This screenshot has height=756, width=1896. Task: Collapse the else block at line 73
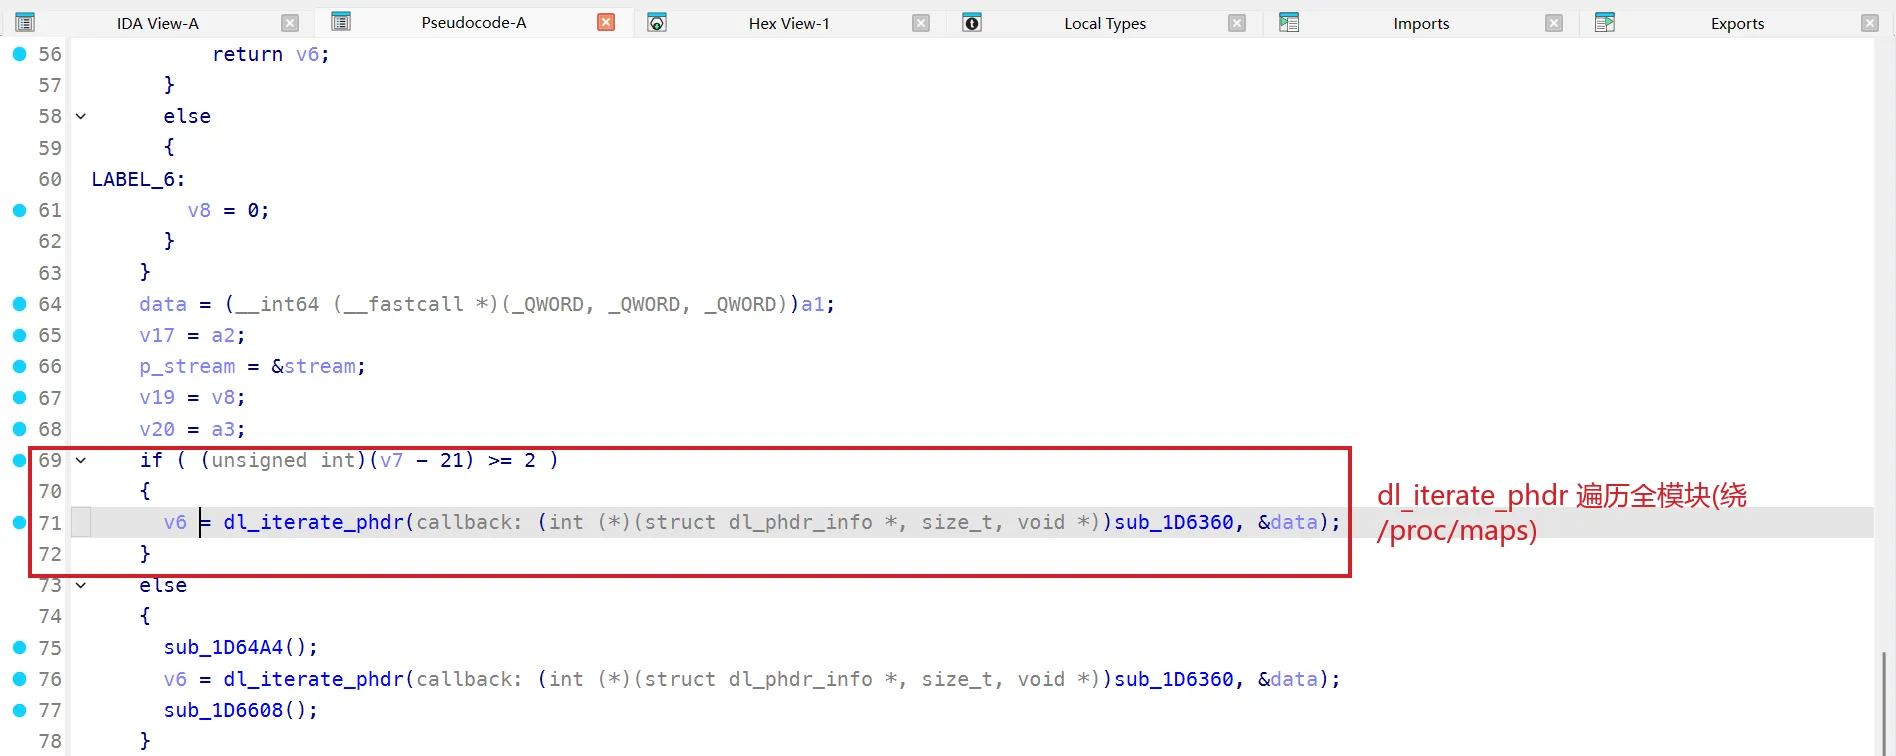pos(81,585)
